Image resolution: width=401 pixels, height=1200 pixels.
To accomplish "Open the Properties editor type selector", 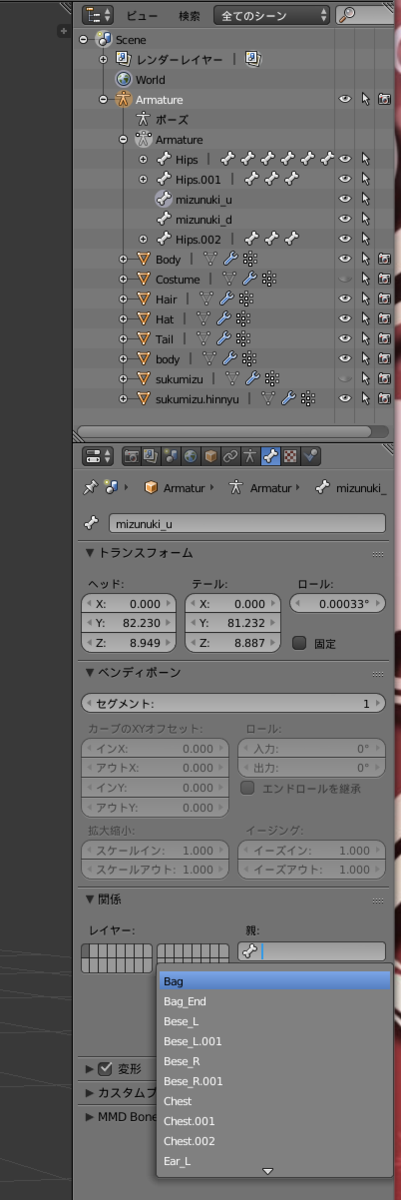I will [97, 456].
